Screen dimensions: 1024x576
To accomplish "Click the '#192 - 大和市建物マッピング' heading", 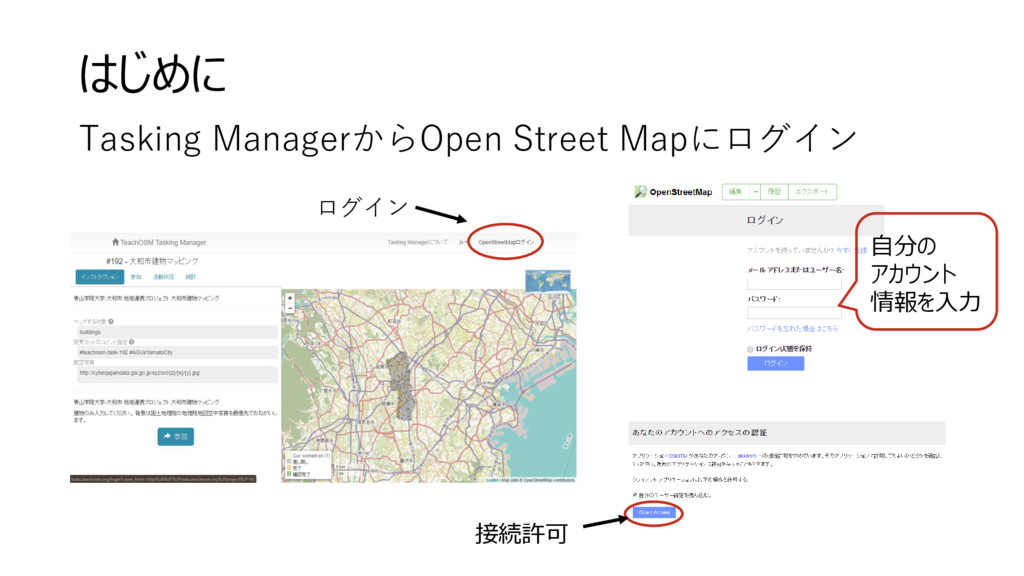I will coord(152,261).
